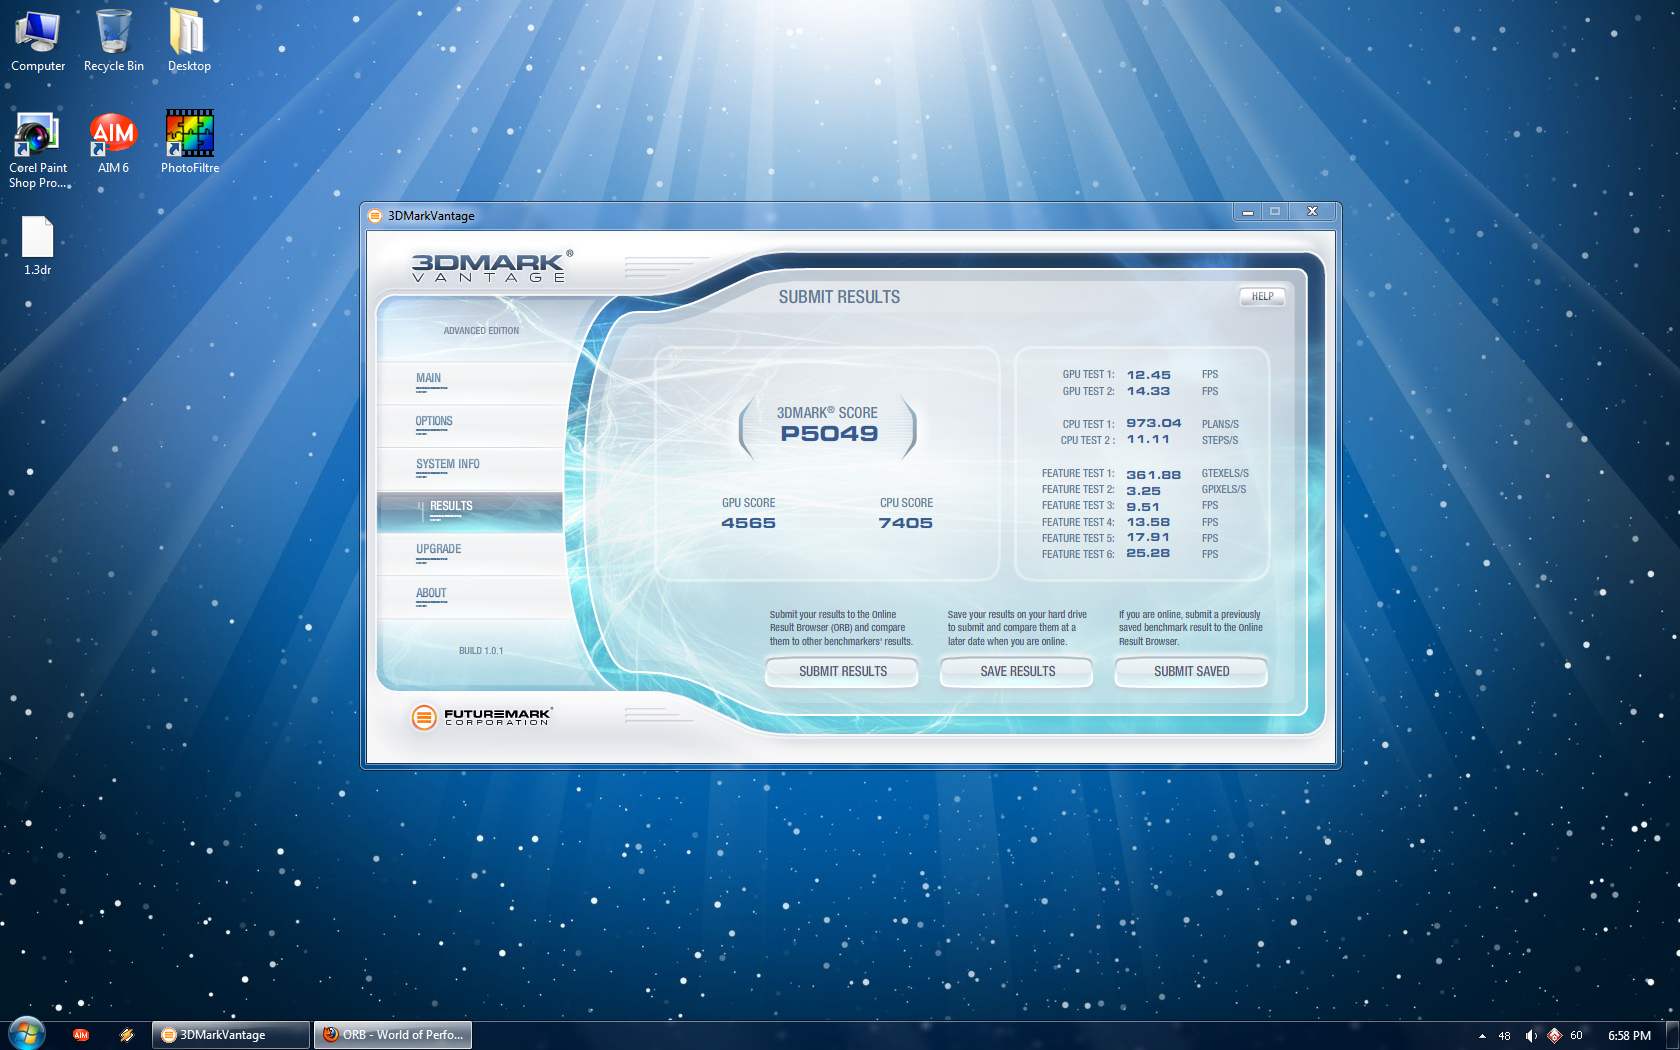Open the Recycle Bin icon

point(114,41)
